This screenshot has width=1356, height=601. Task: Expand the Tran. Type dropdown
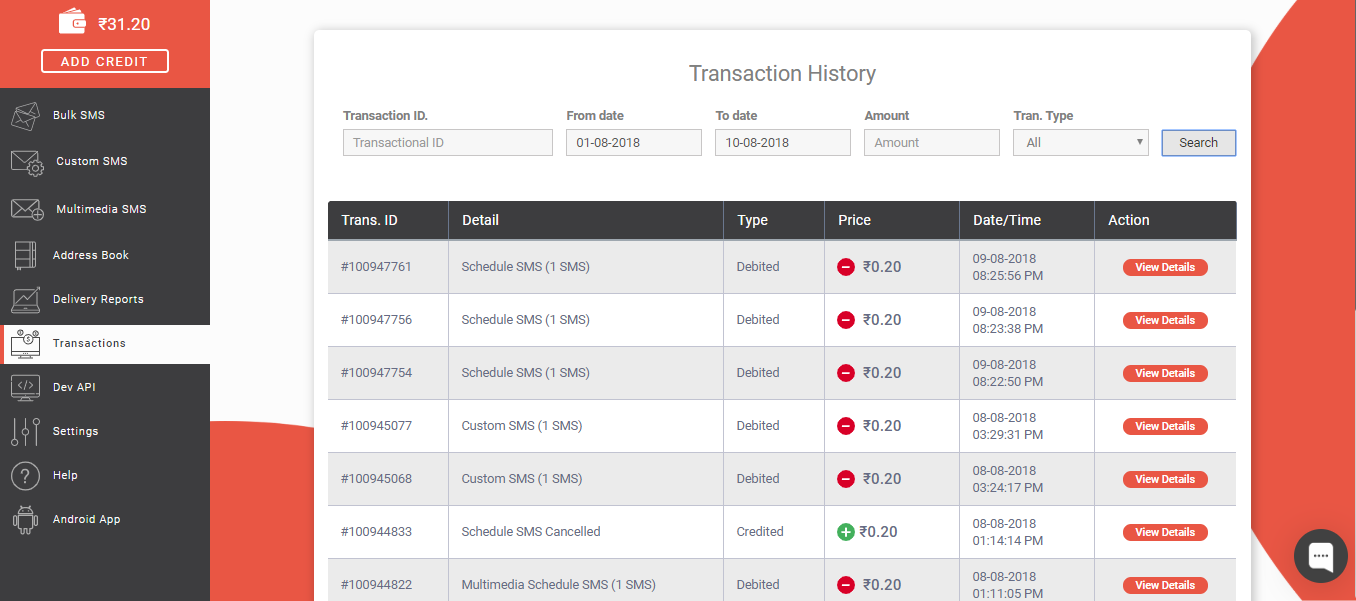(x=1080, y=143)
